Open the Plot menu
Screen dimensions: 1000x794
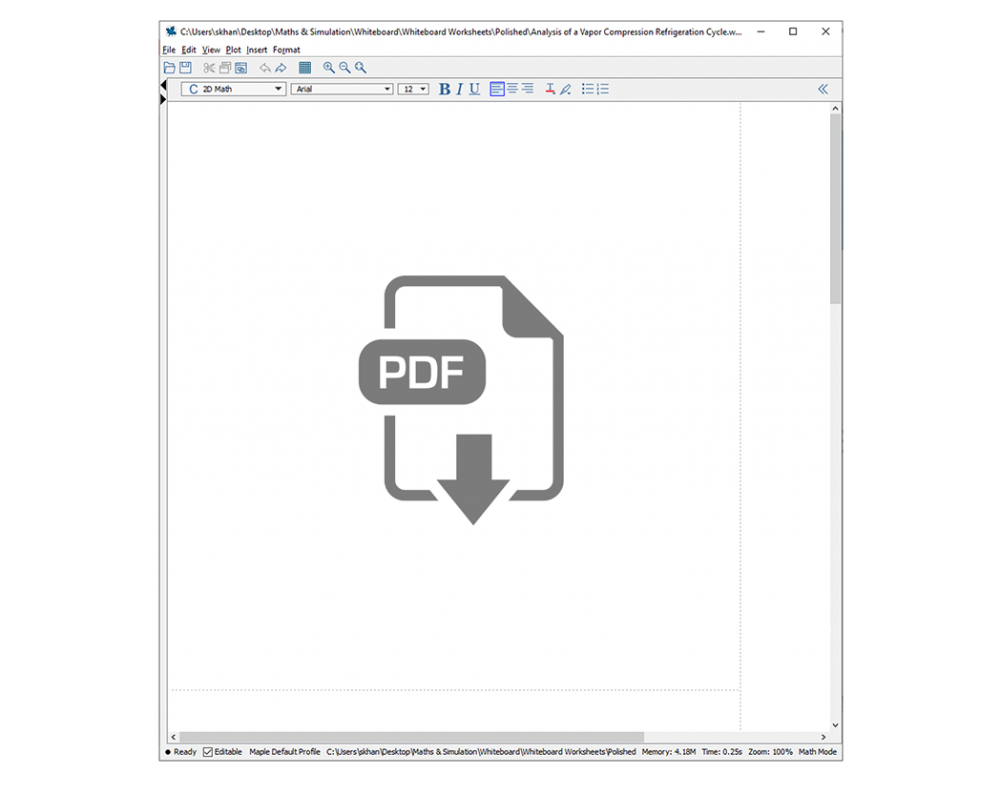point(233,50)
